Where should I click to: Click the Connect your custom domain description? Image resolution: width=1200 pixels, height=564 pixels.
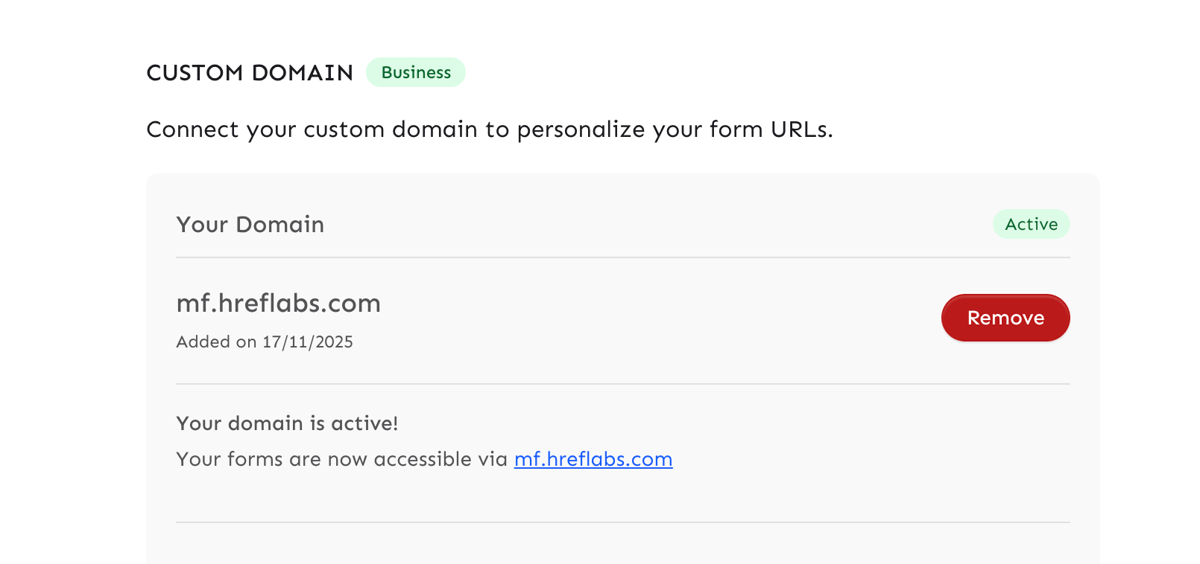coord(489,130)
